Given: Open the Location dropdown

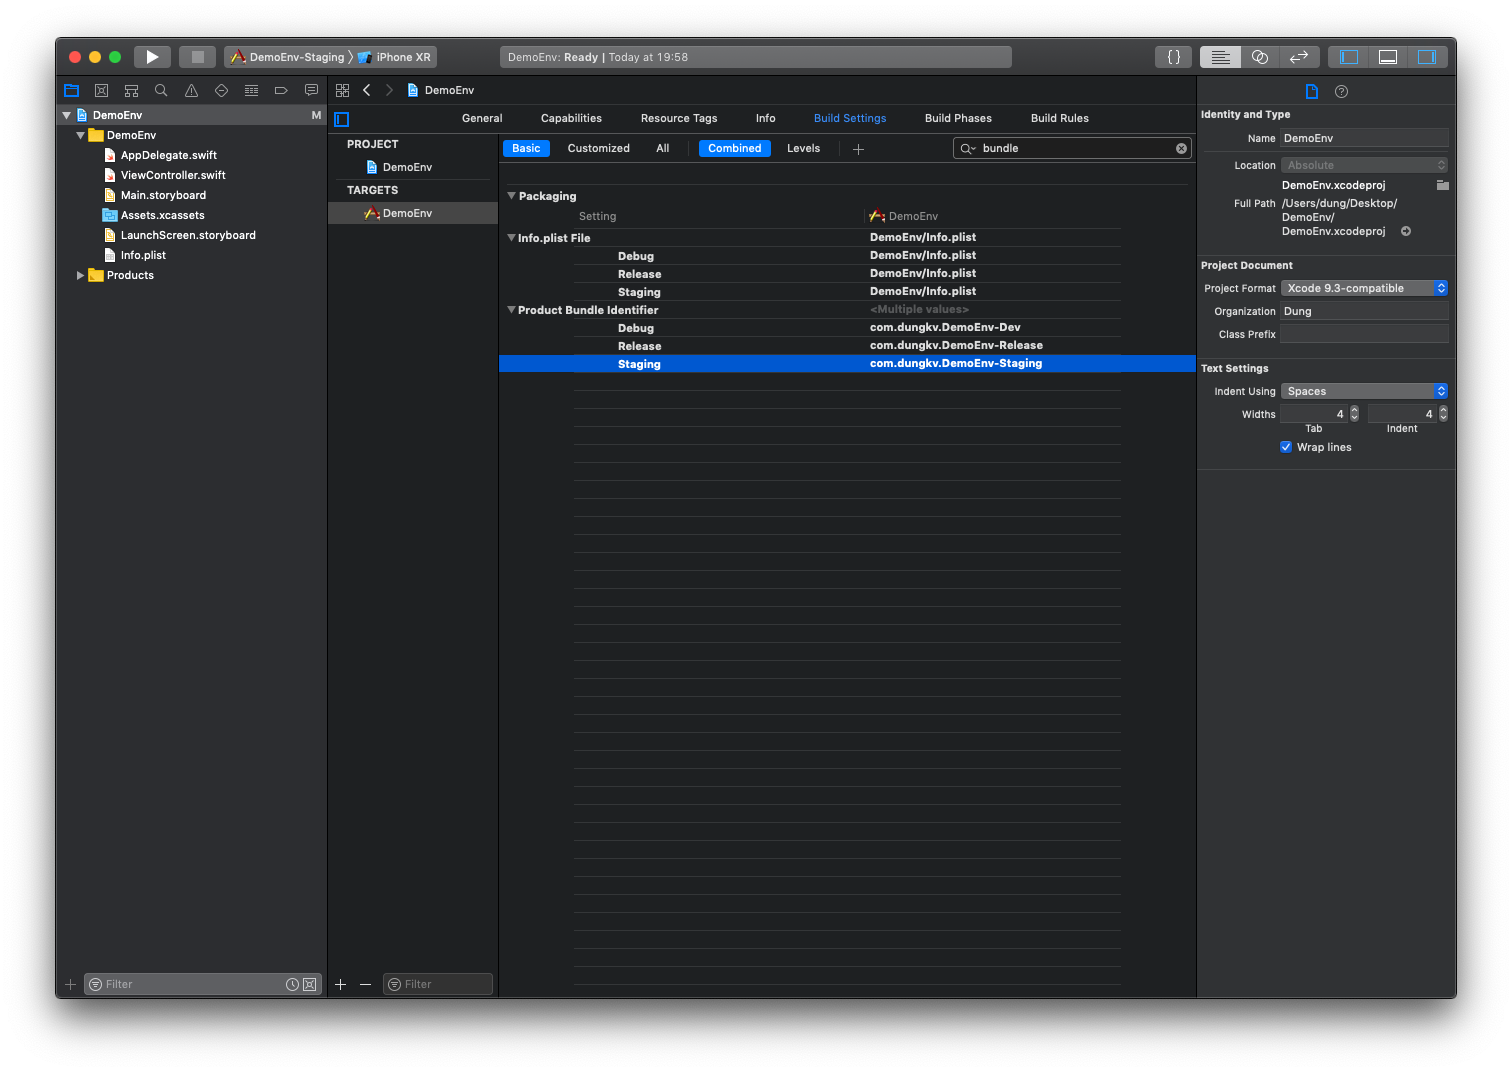Looking at the screenshot, I should [x=1364, y=165].
